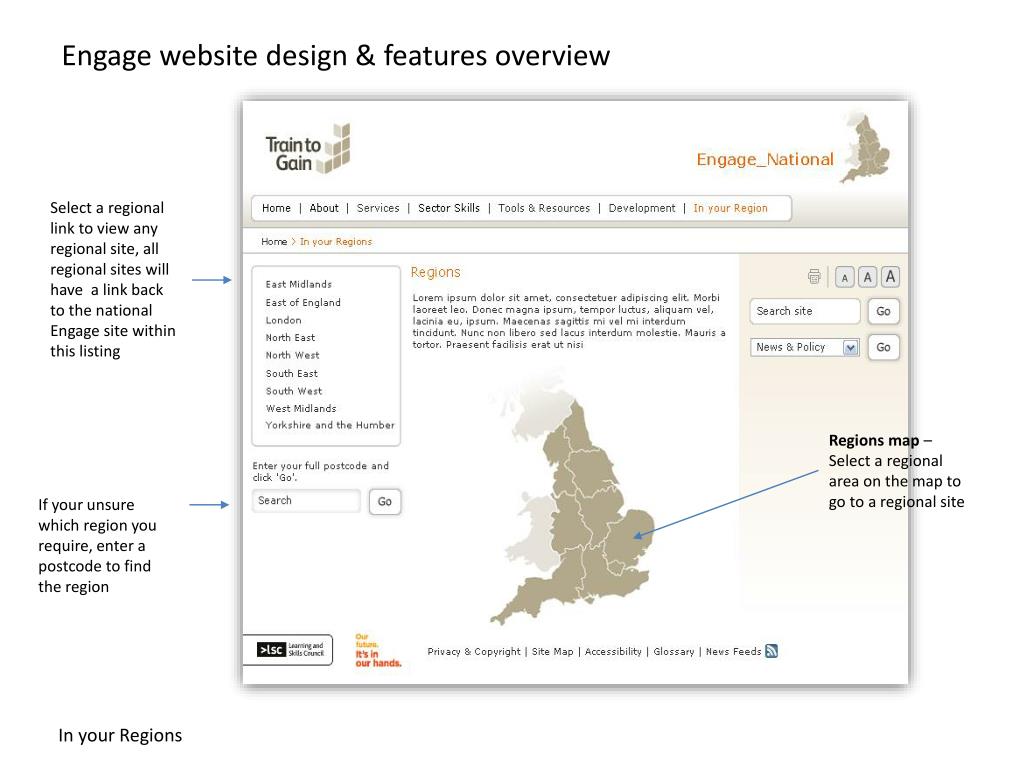Screen dimensions: 1024x768
Task: Open the About menu item
Action: click(x=324, y=208)
